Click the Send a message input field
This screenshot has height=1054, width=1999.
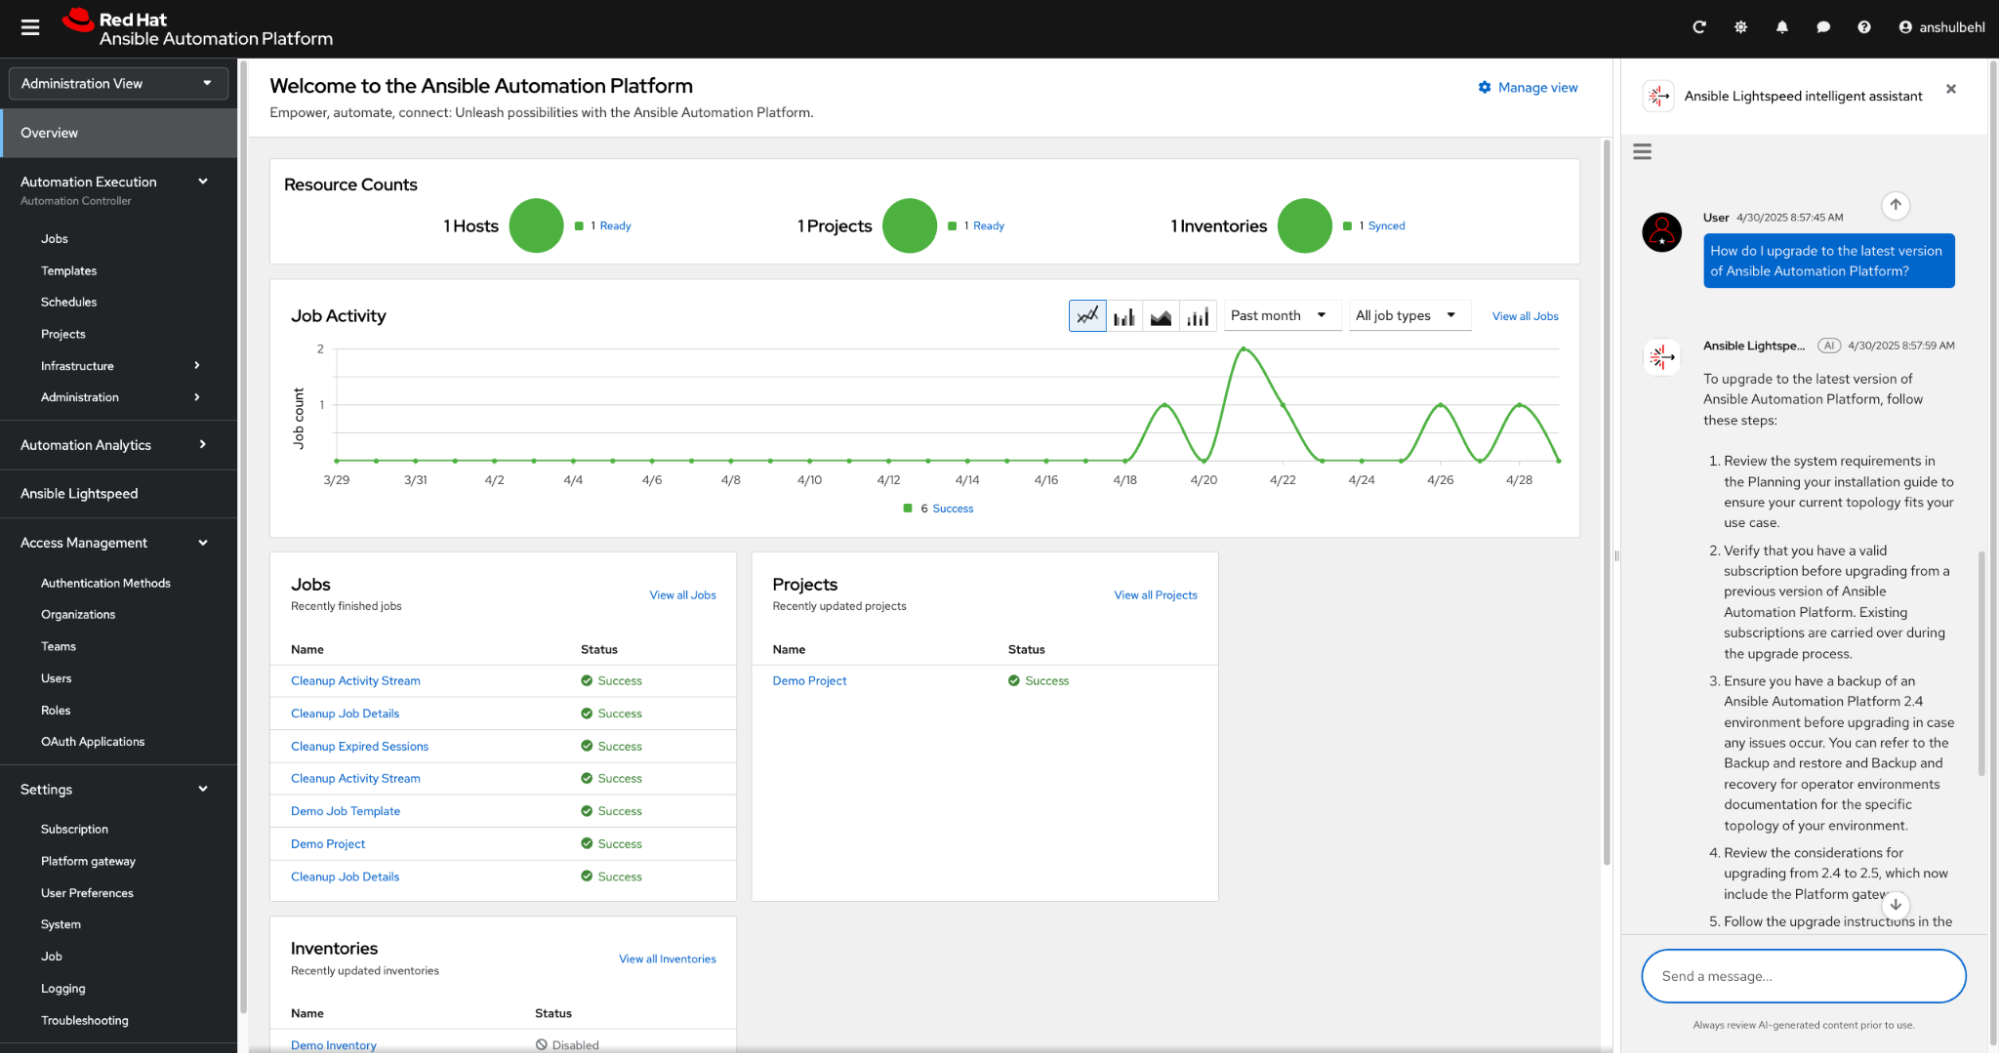pyautogui.click(x=1802, y=976)
